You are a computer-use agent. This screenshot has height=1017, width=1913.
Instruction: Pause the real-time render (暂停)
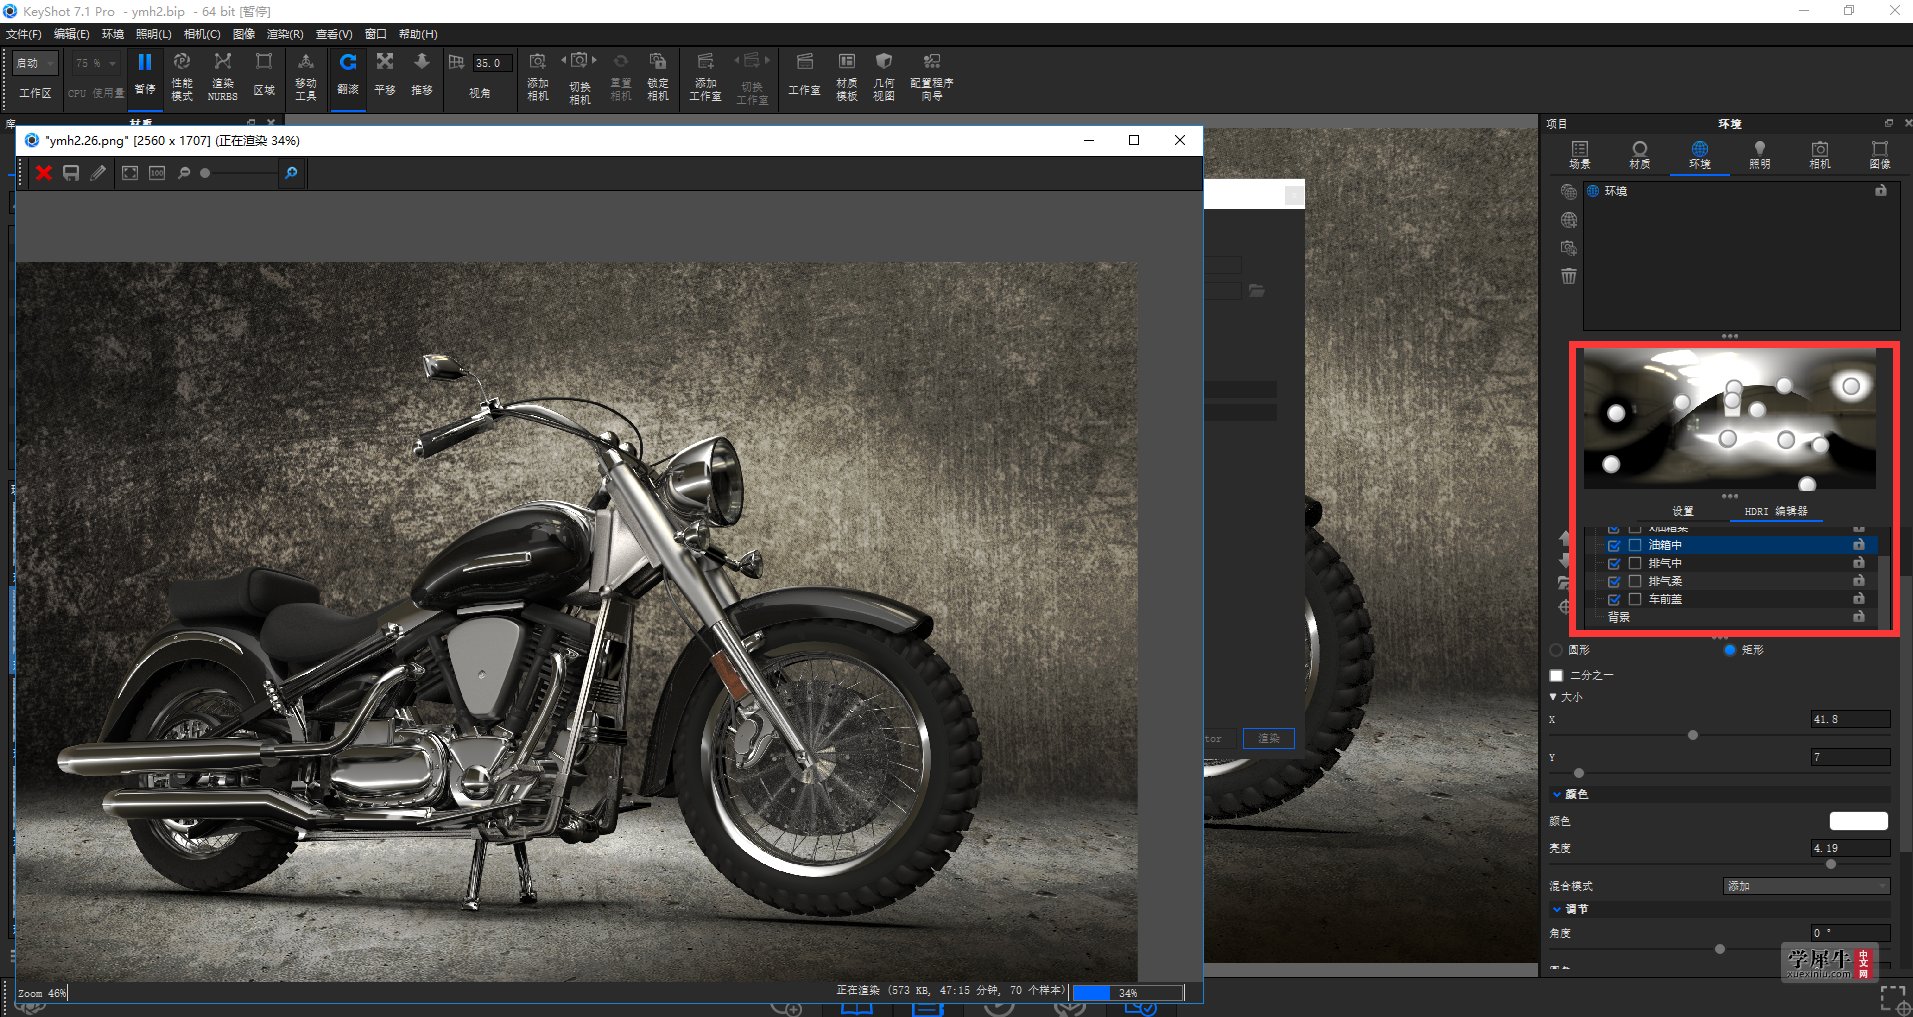click(145, 74)
